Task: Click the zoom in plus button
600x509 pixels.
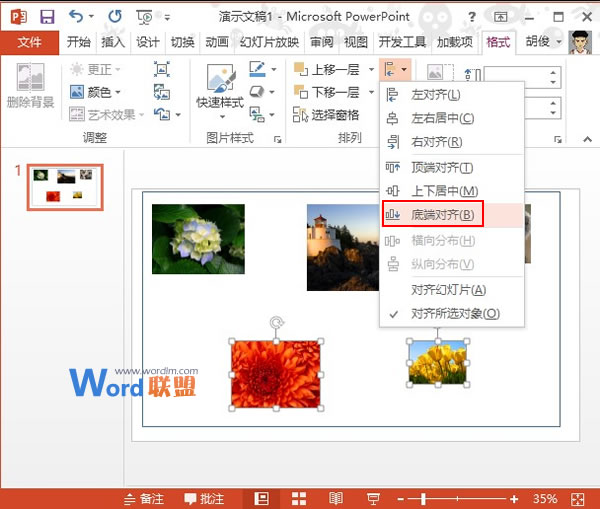Action: click(x=514, y=499)
